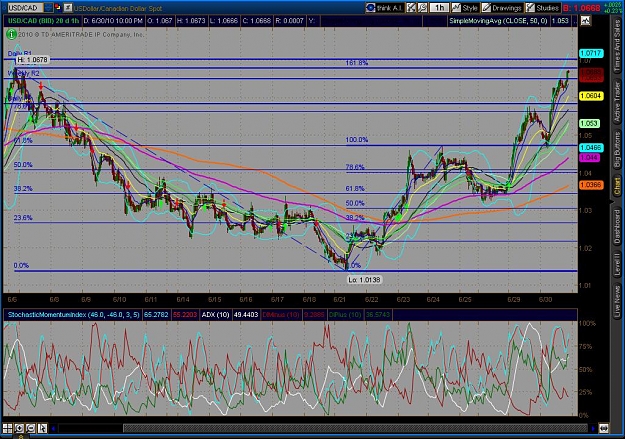Click the SimpleMovingAvg (CLOSE, 50, 0) label
The width and height of the screenshot is (625, 439).
tap(498, 21)
